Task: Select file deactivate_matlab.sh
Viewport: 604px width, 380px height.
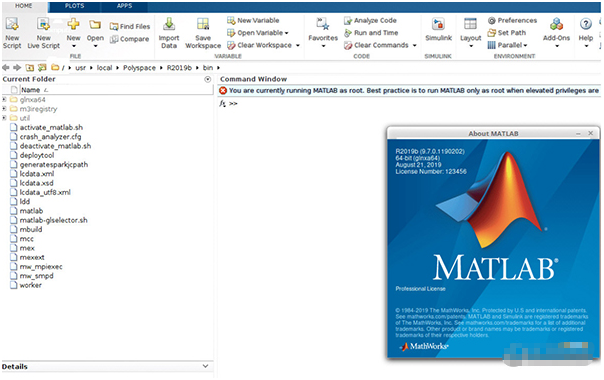Action: [x=55, y=146]
